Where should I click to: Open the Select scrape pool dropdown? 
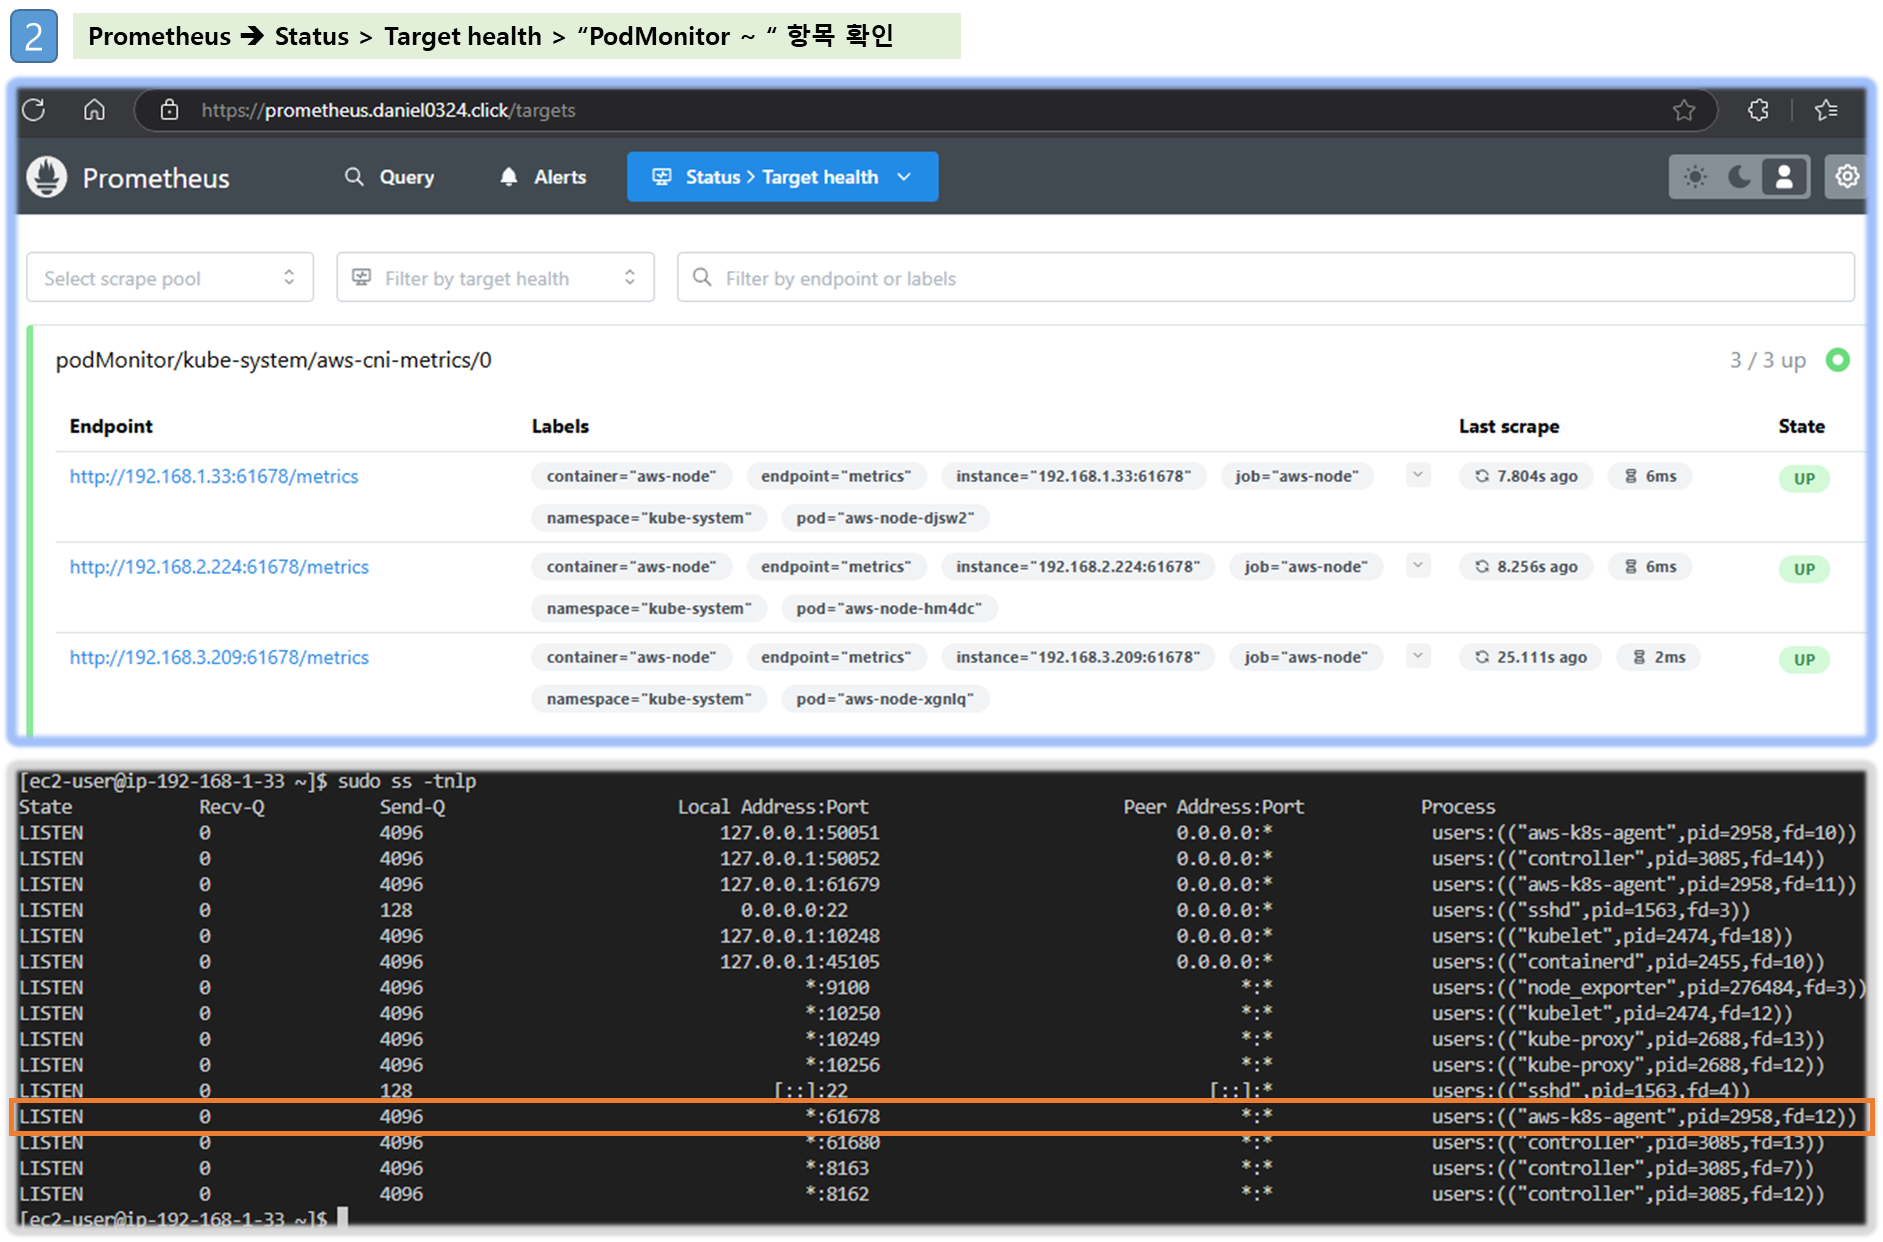pyautogui.click(x=170, y=278)
